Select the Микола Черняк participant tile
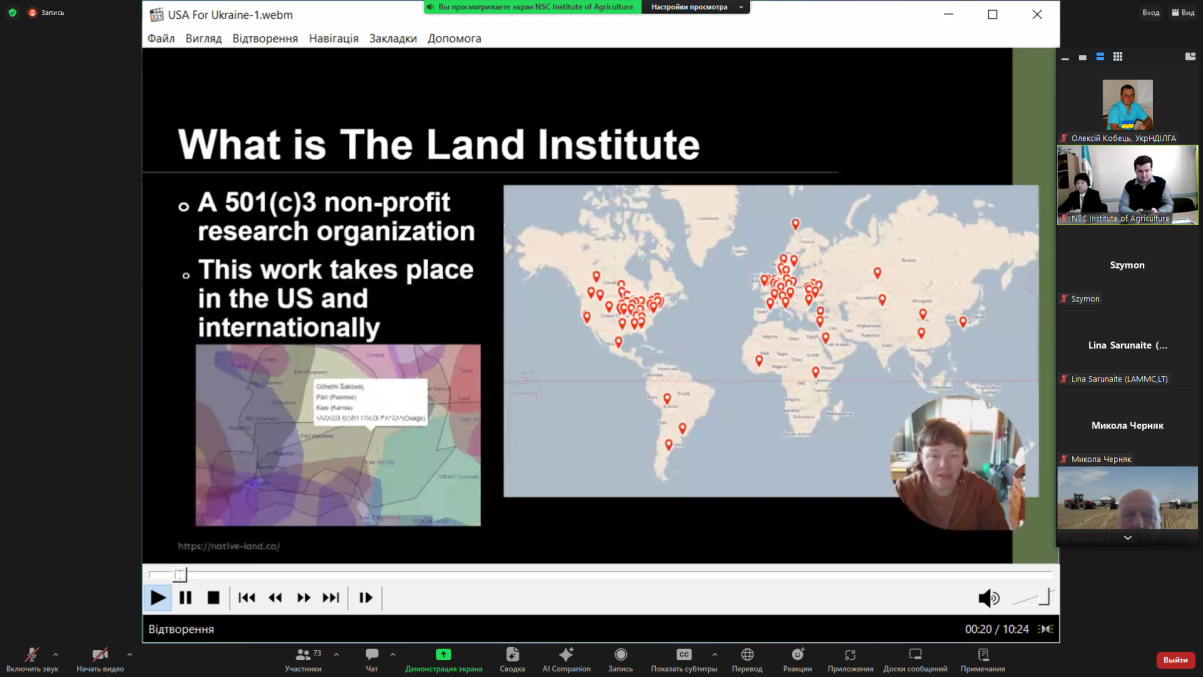1203x677 pixels. coord(1127,425)
